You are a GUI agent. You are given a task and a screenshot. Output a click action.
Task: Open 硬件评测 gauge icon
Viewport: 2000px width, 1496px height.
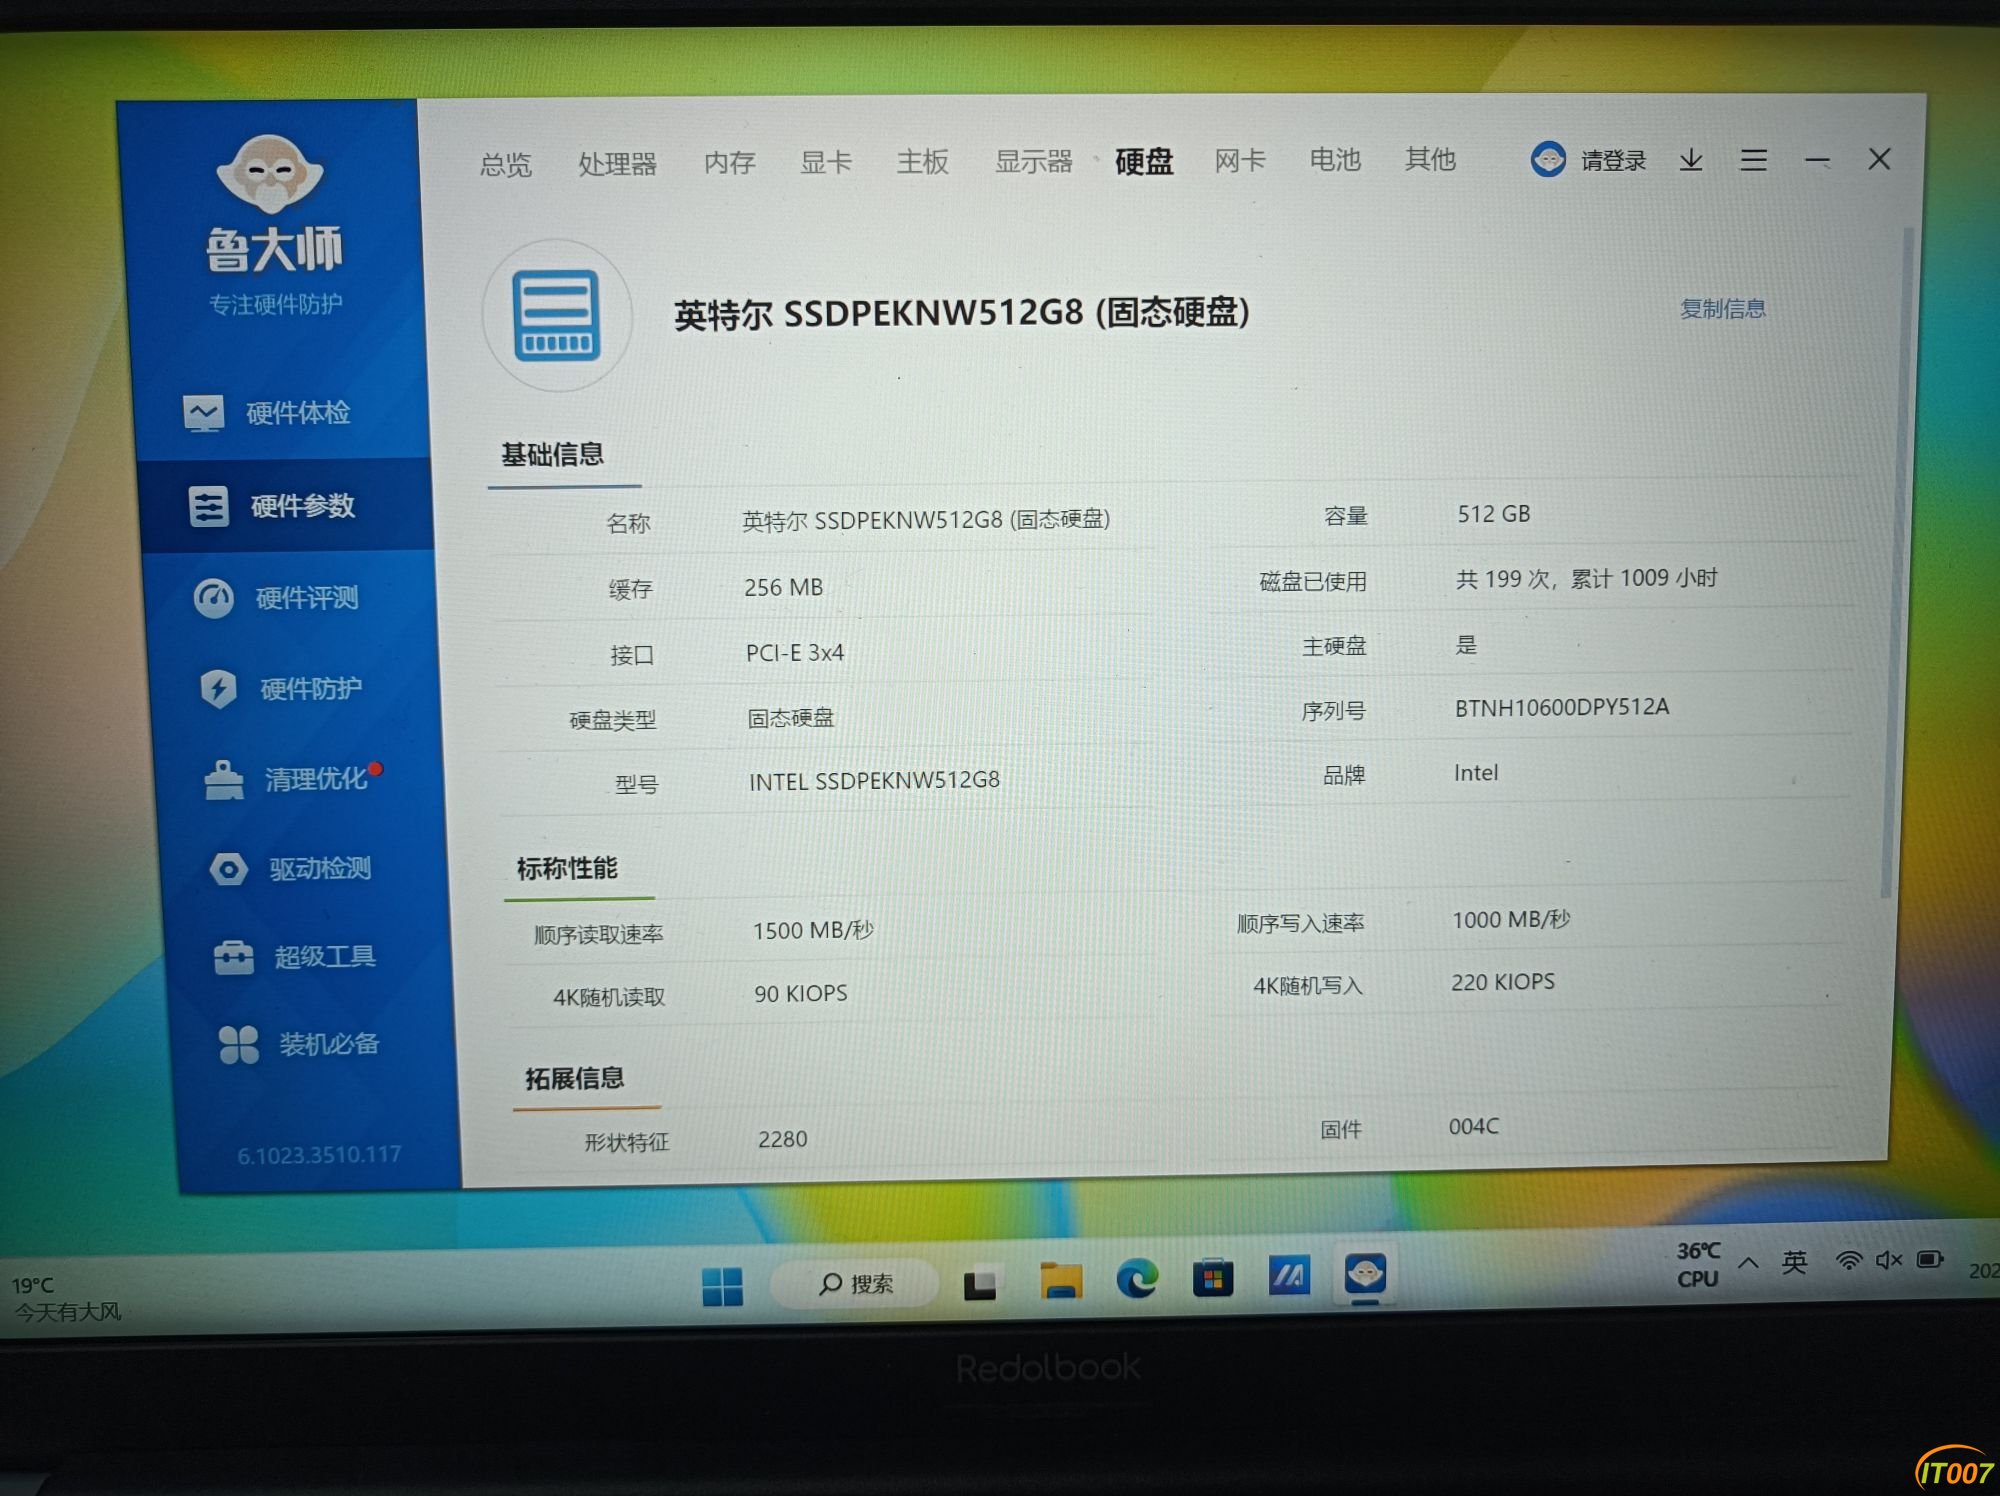point(213,598)
